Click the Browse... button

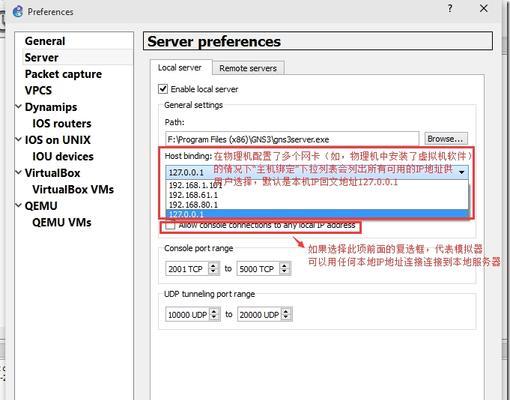[x=446, y=139]
